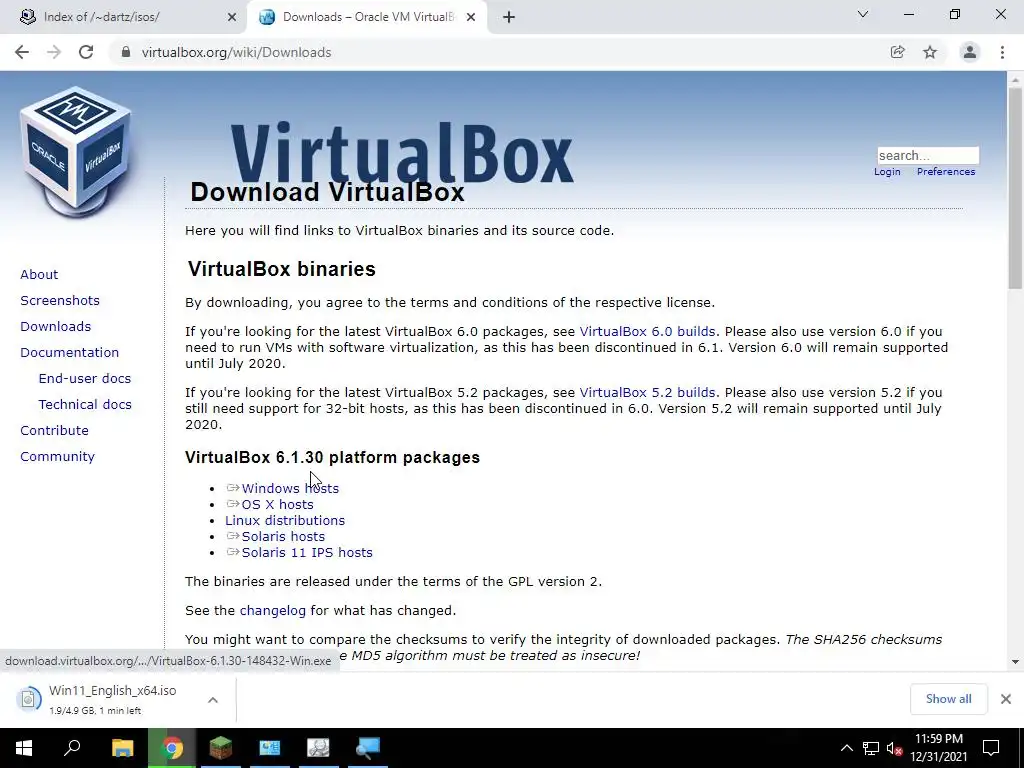The width and height of the screenshot is (1024, 768).
Task: Open the Chrome profile avatar
Action: coord(970,52)
